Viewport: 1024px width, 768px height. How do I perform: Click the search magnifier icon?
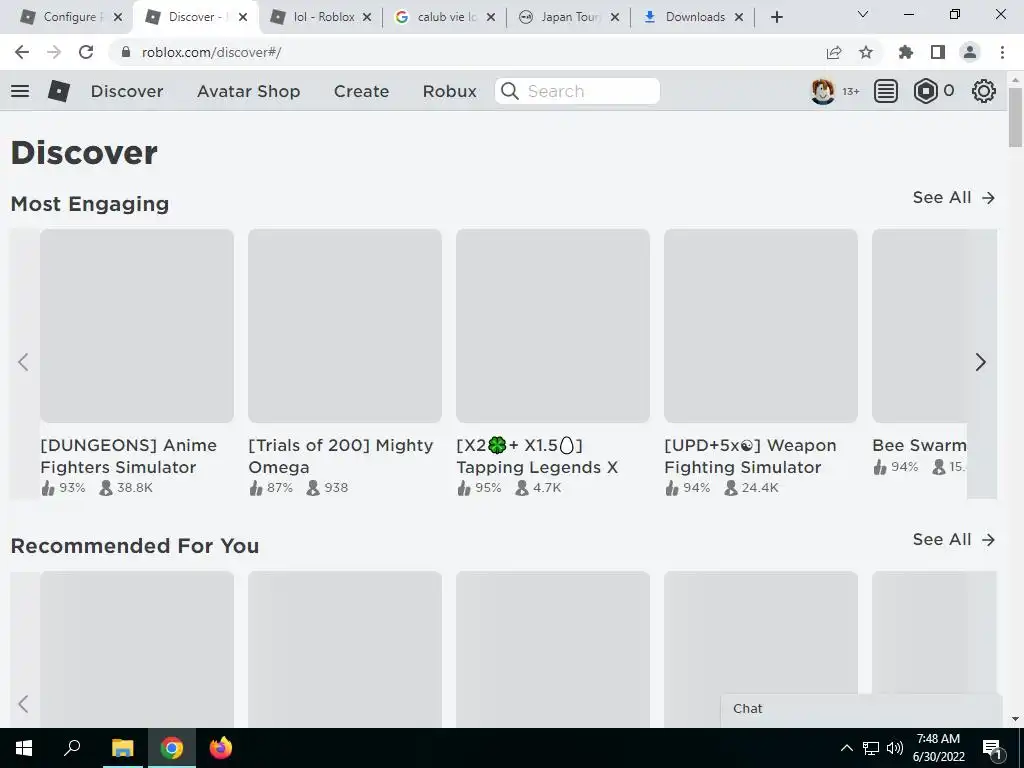click(510, 91)
